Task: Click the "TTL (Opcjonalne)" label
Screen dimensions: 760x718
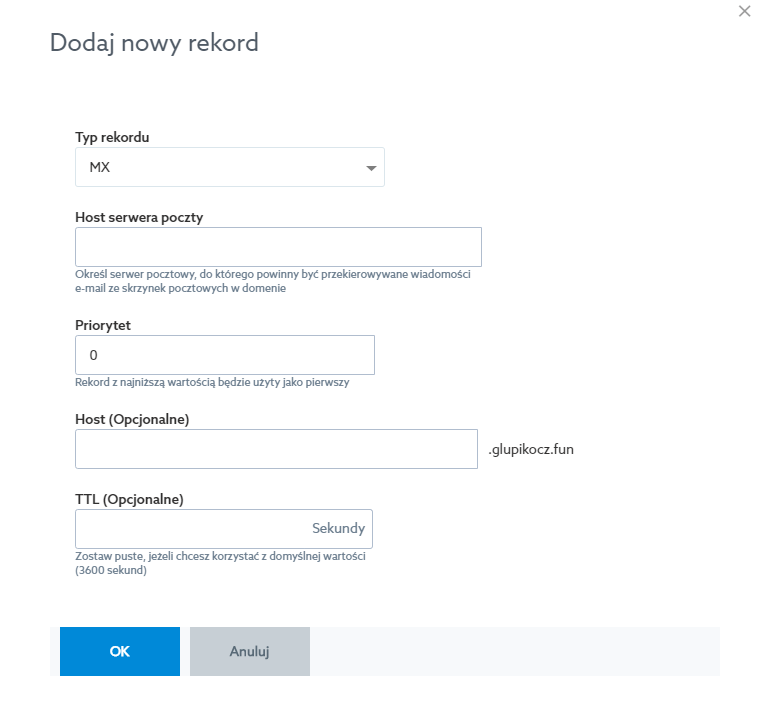Action: pos(129,499)
